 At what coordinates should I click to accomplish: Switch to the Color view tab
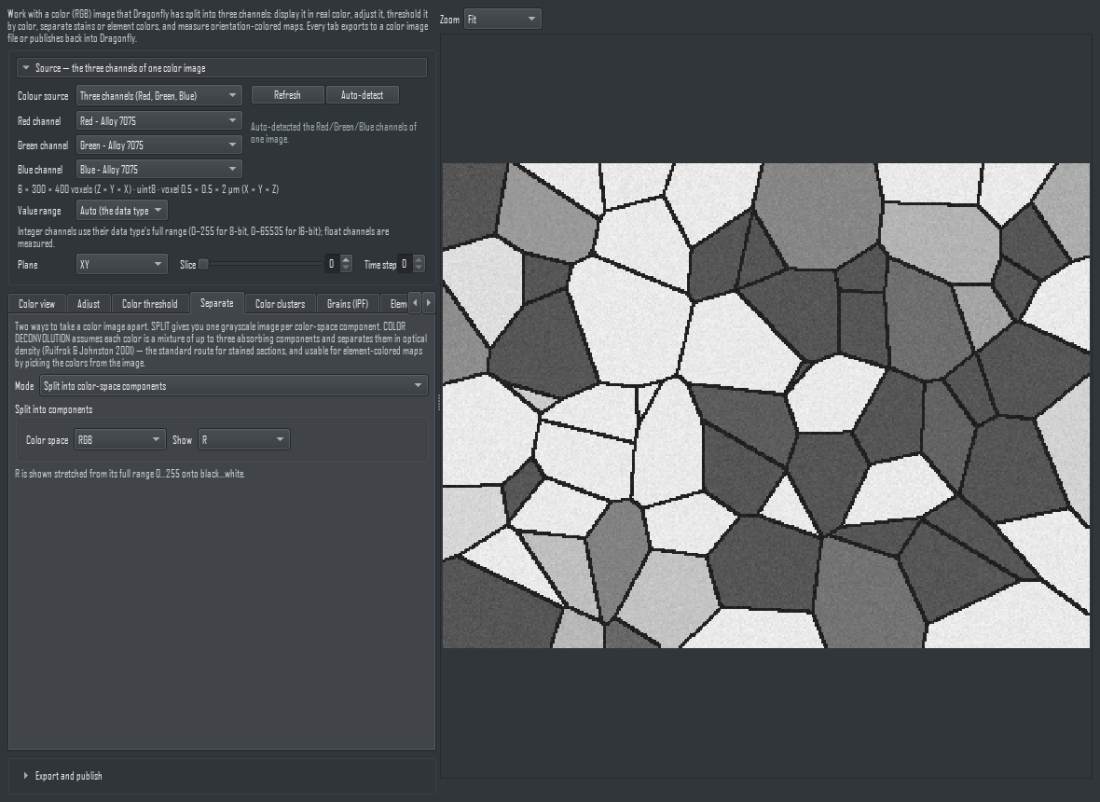point(36,304)
